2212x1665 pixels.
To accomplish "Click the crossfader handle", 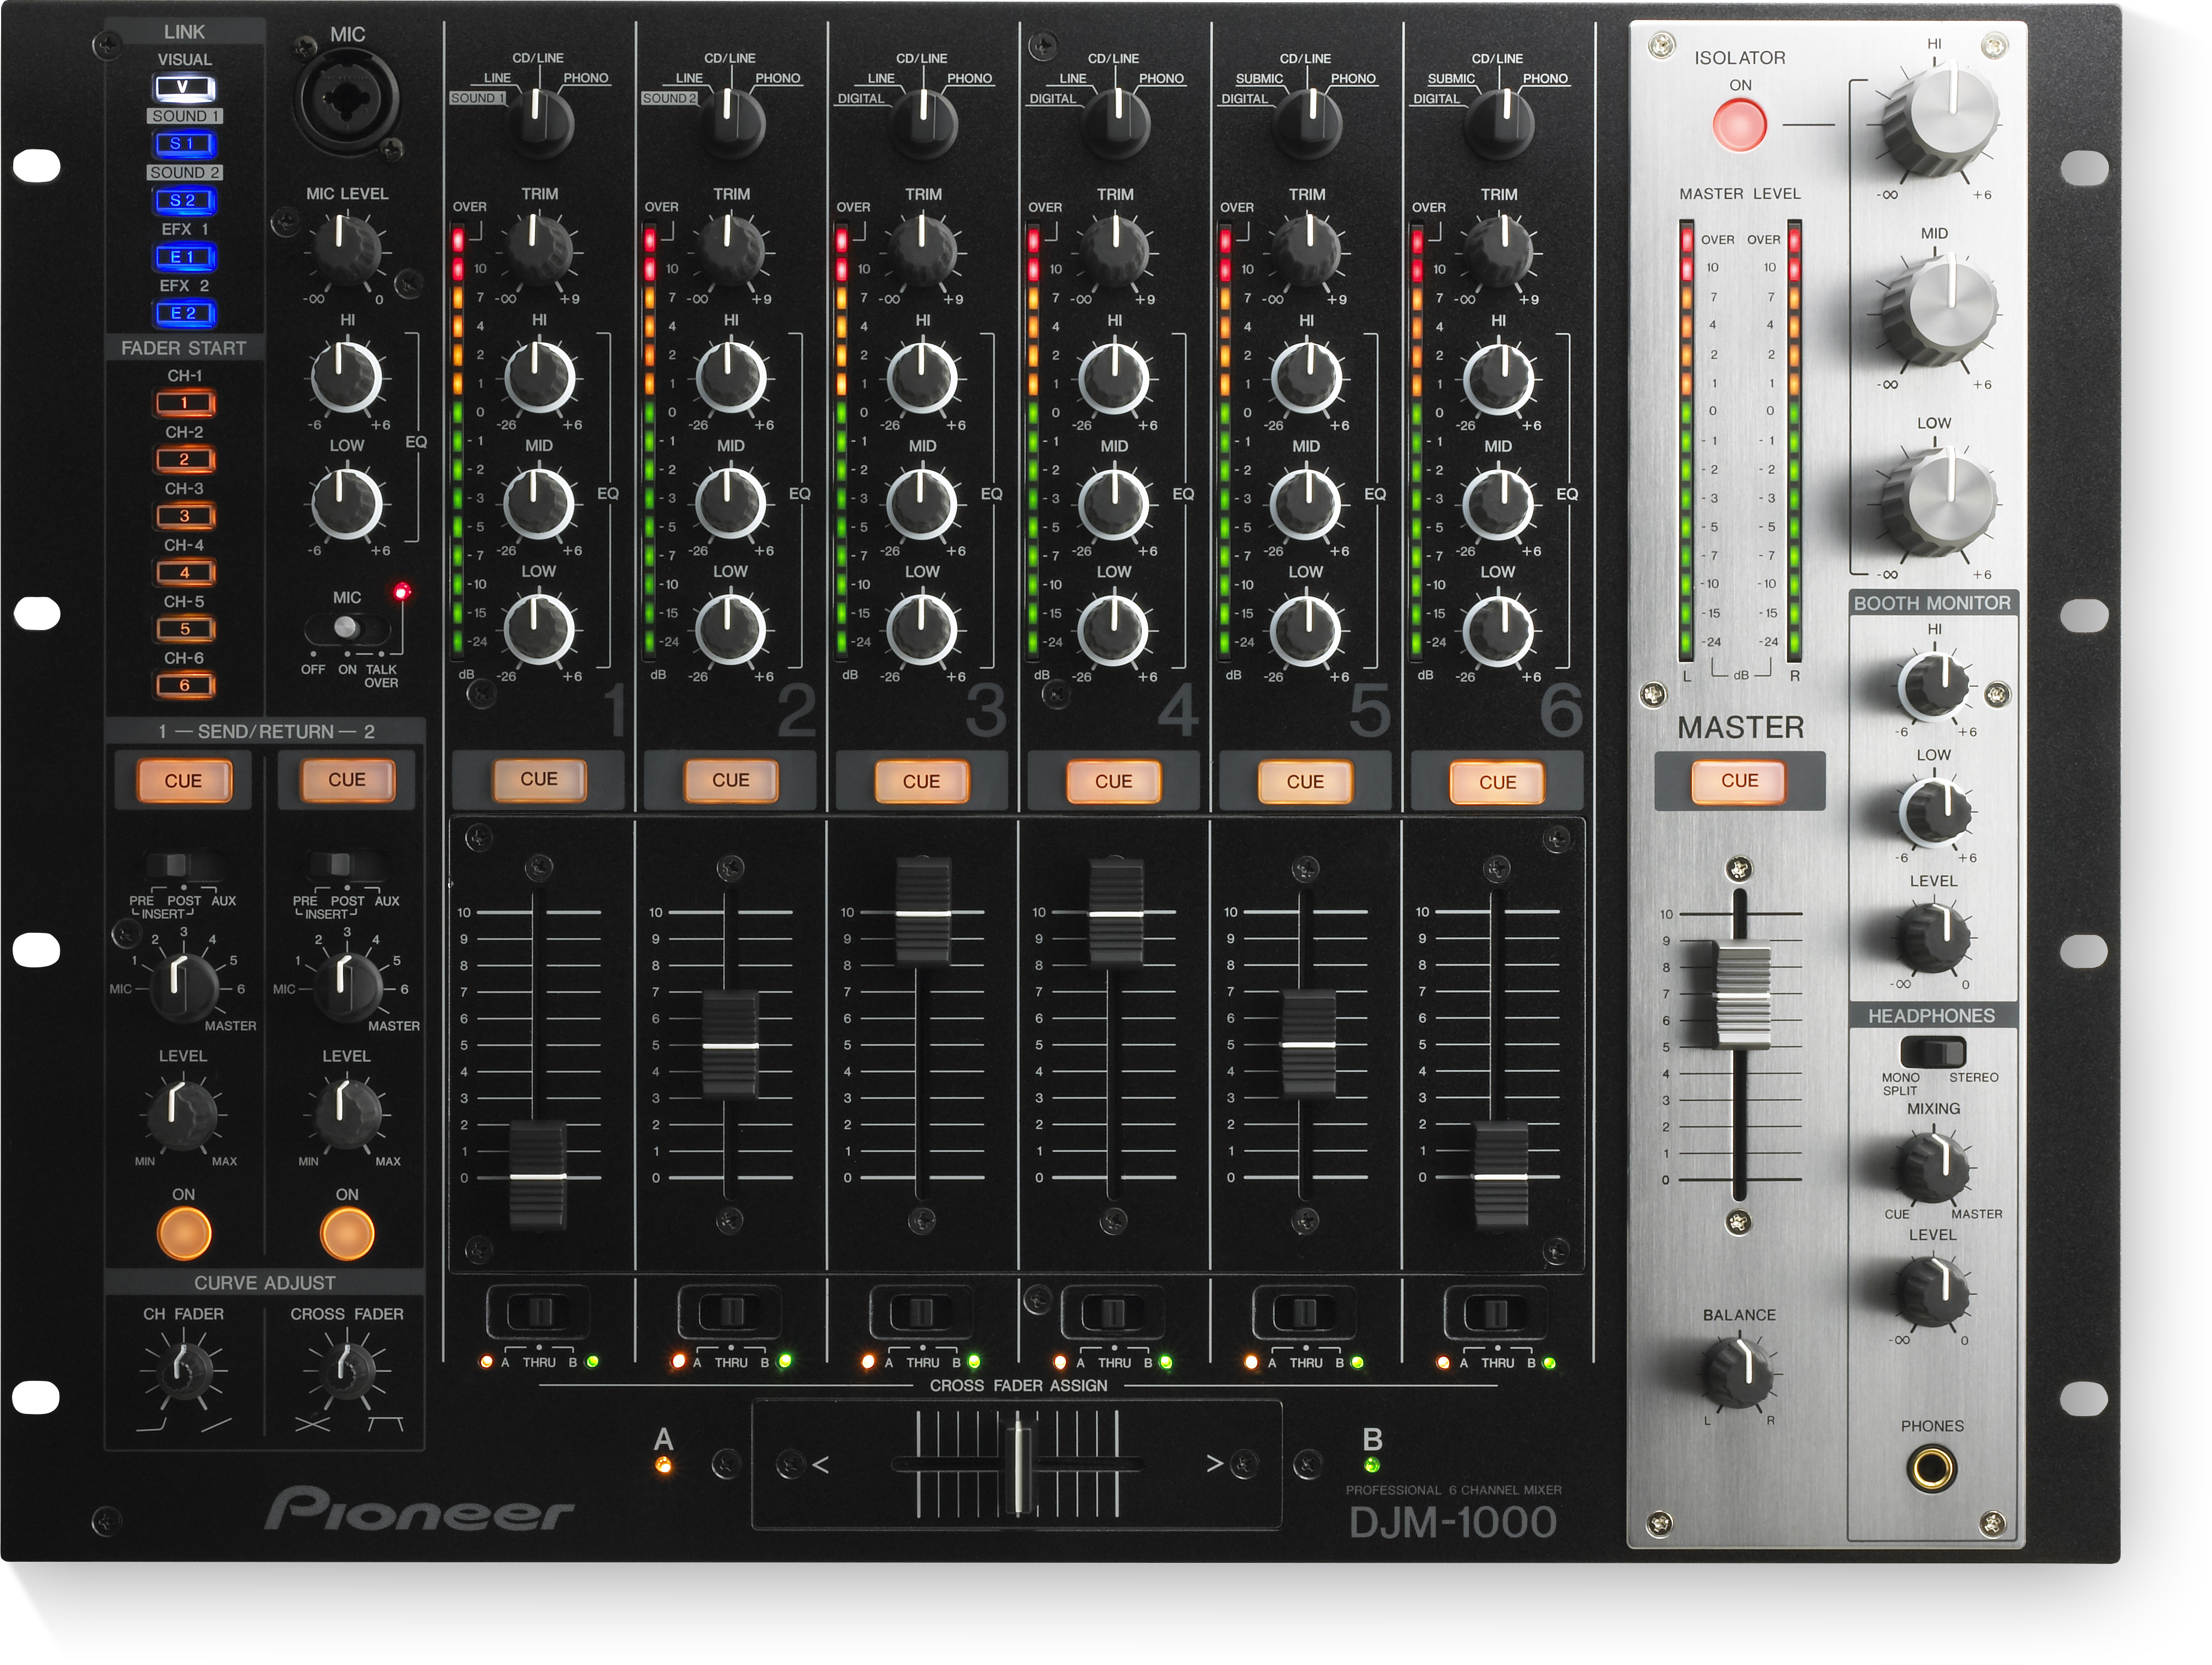I will coord(1019,1468).
